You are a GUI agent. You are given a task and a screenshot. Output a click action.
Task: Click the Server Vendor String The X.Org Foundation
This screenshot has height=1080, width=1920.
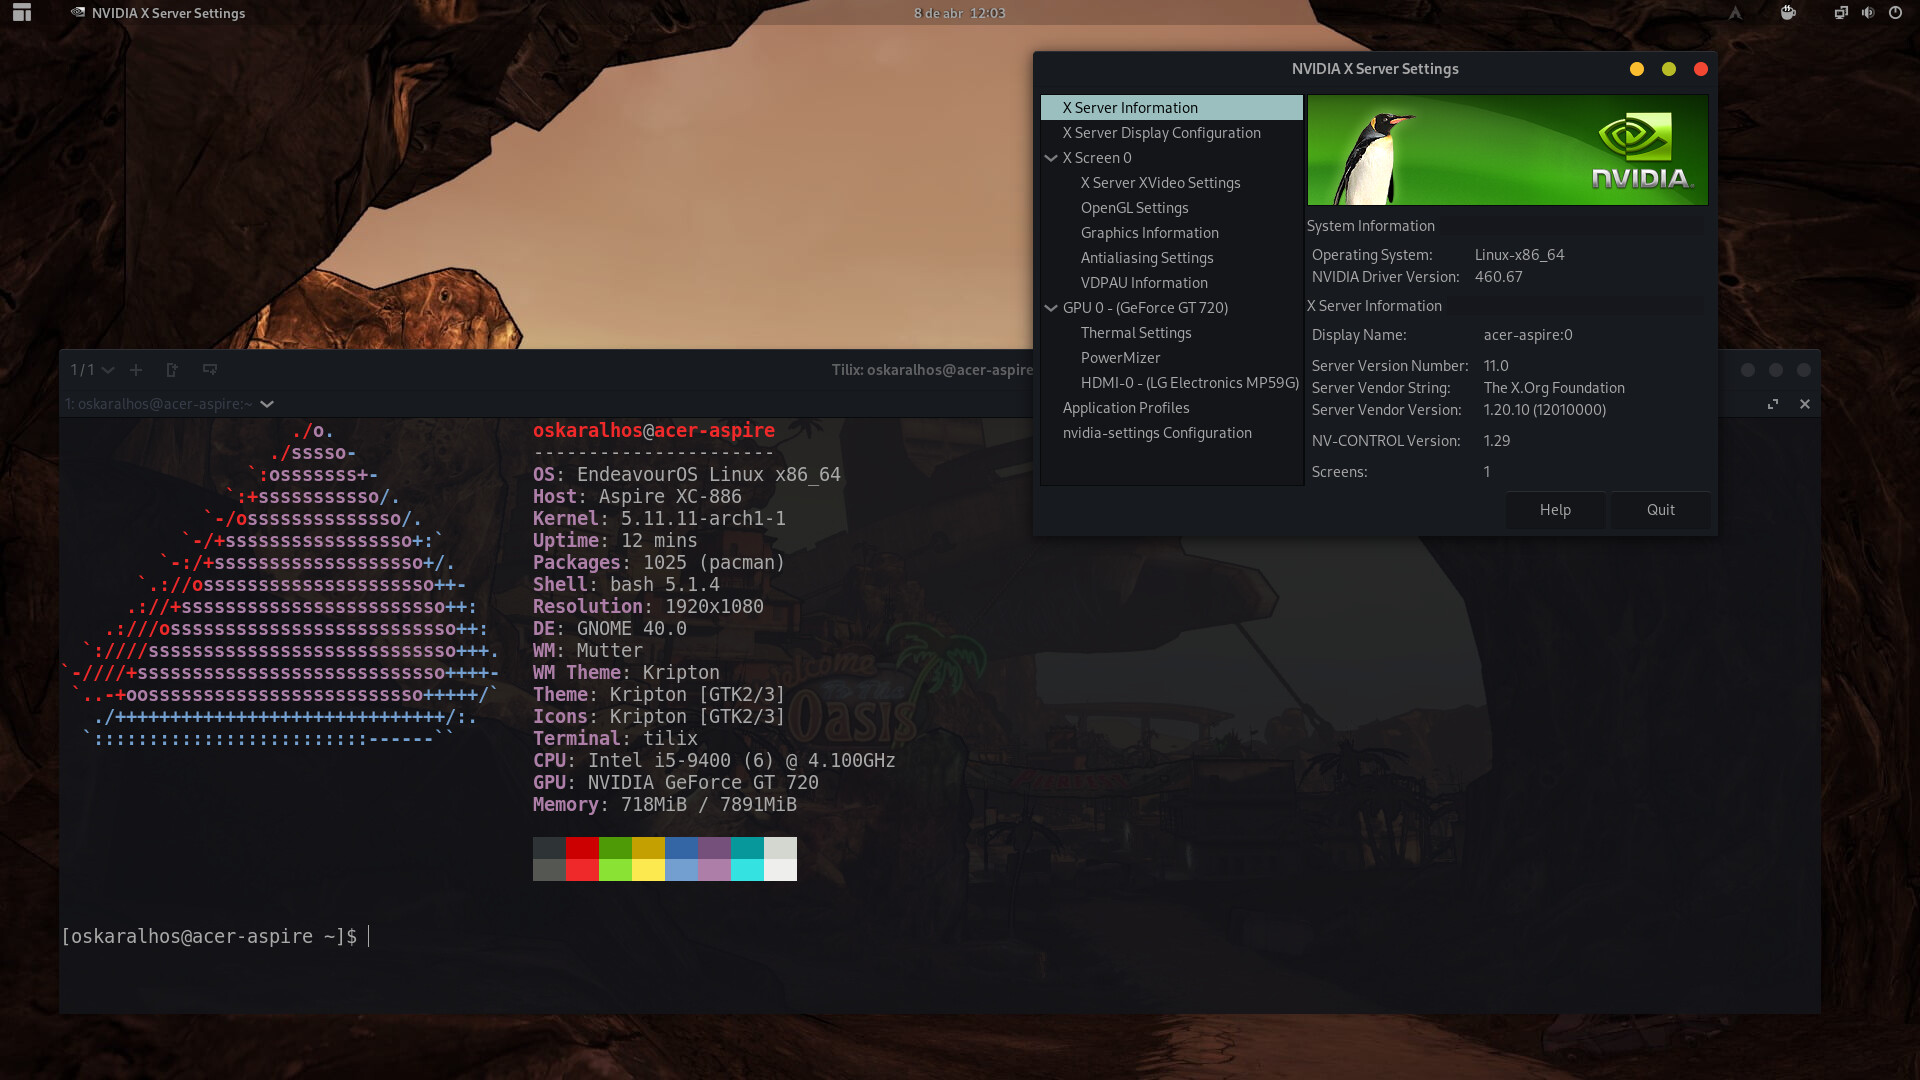[1554, 388]
